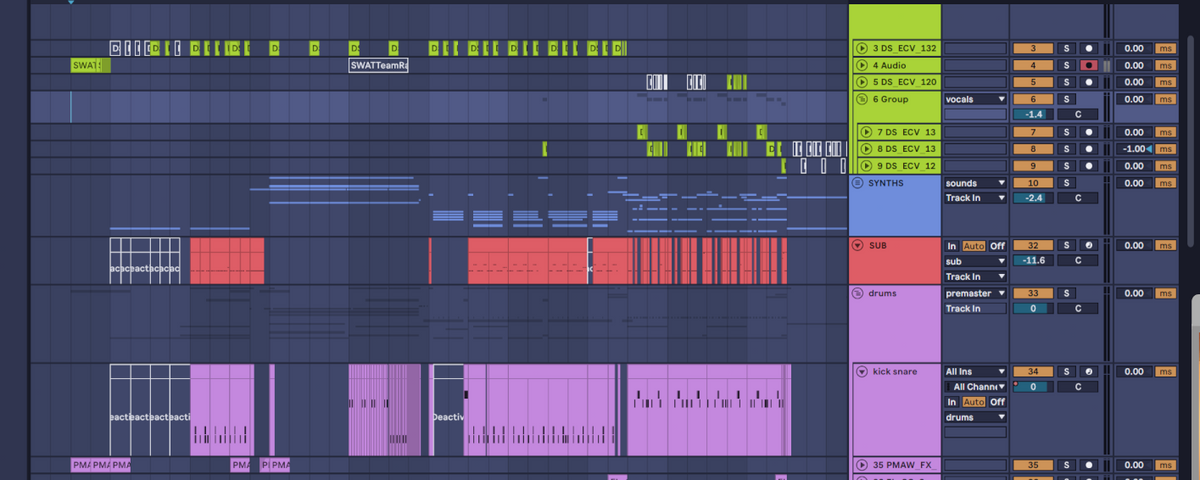Open SUB track's Track In dropdown

click(975, 276)
